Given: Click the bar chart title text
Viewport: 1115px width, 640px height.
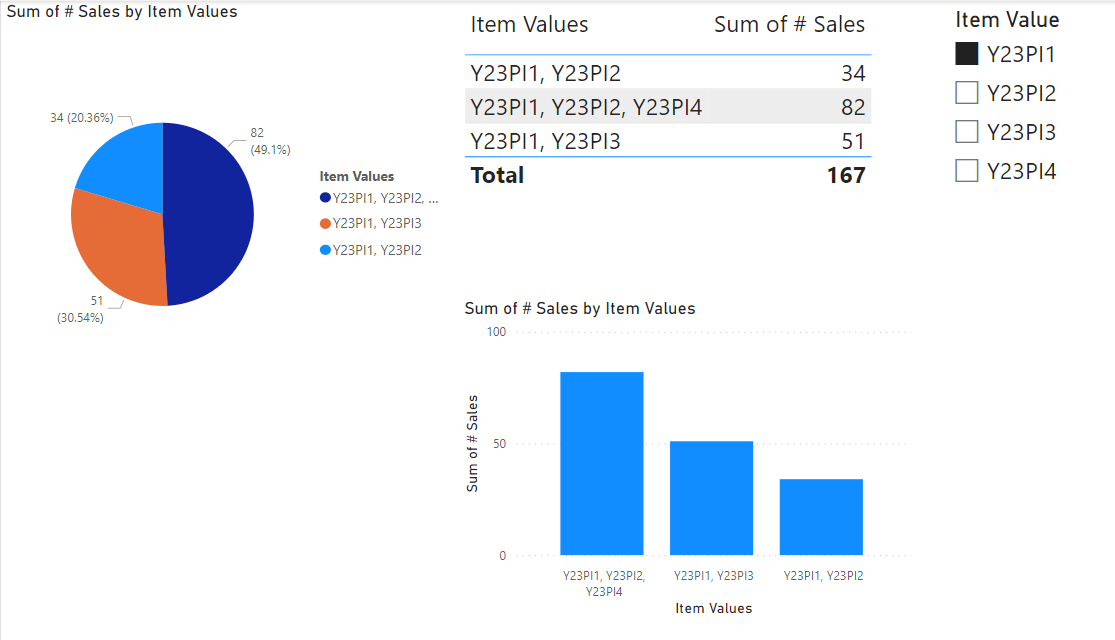Looking at the screenshot, I should (x=580, y=309).
